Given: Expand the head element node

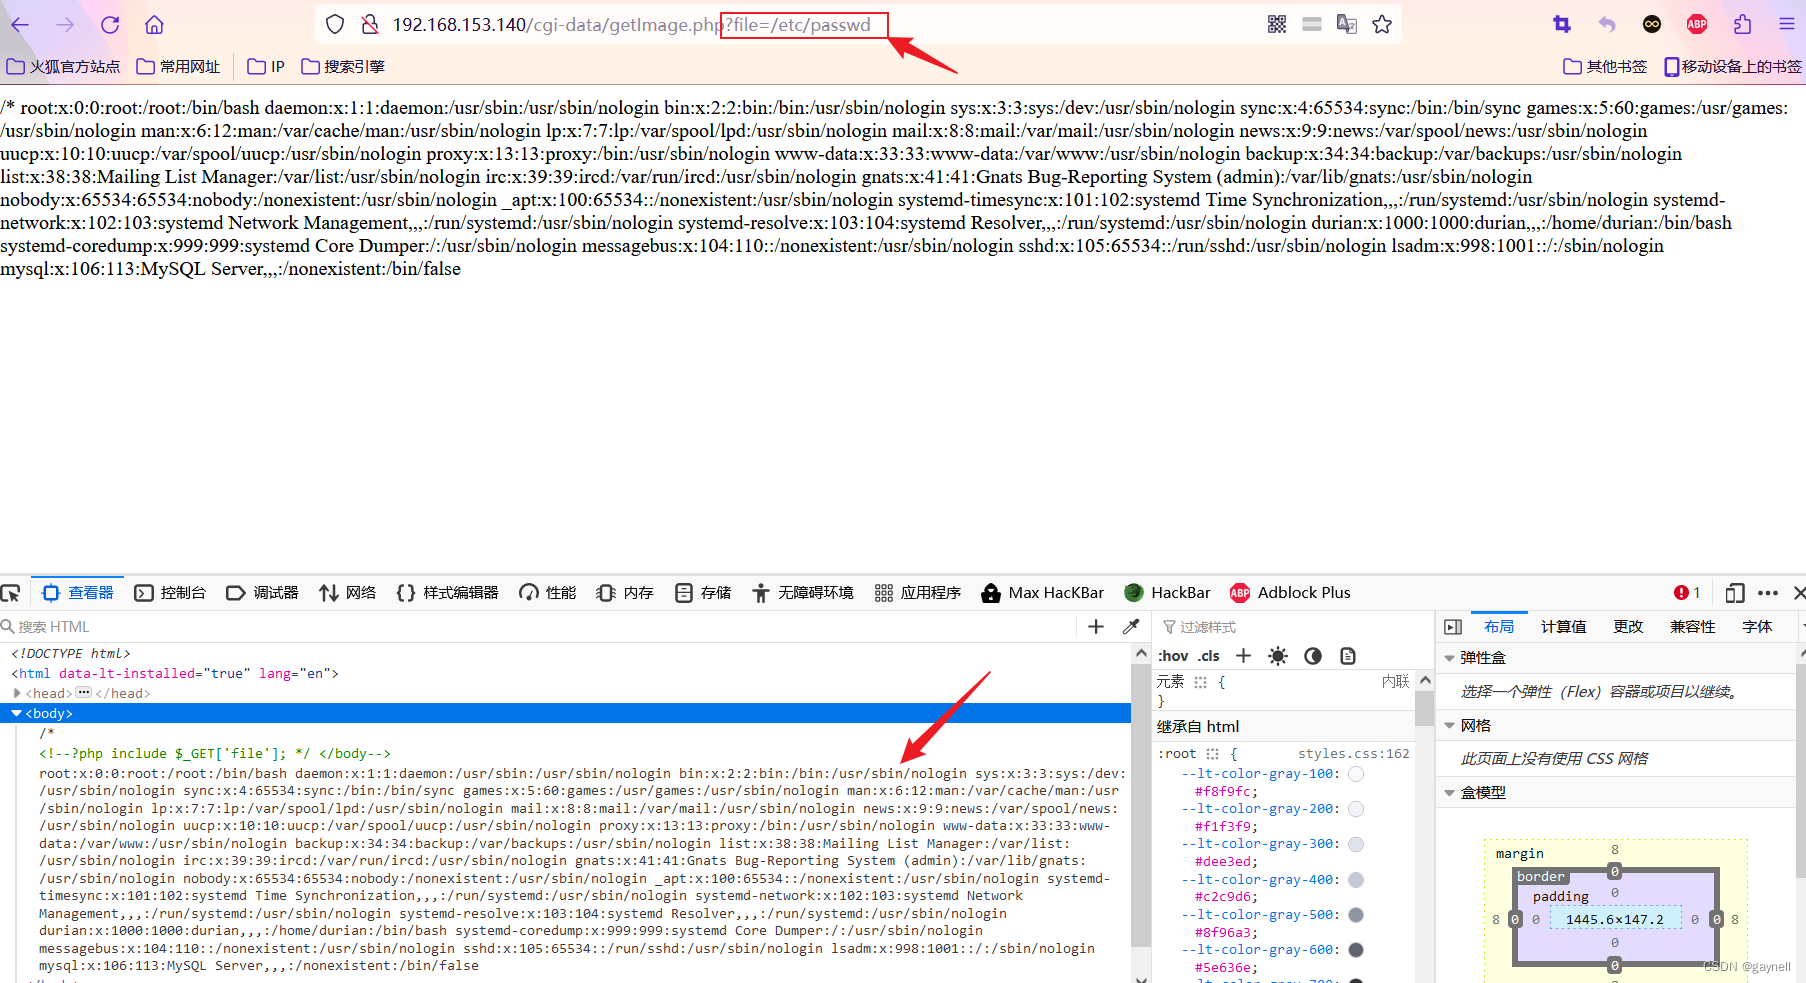Looking at the screenshot, I should [17, 693].
